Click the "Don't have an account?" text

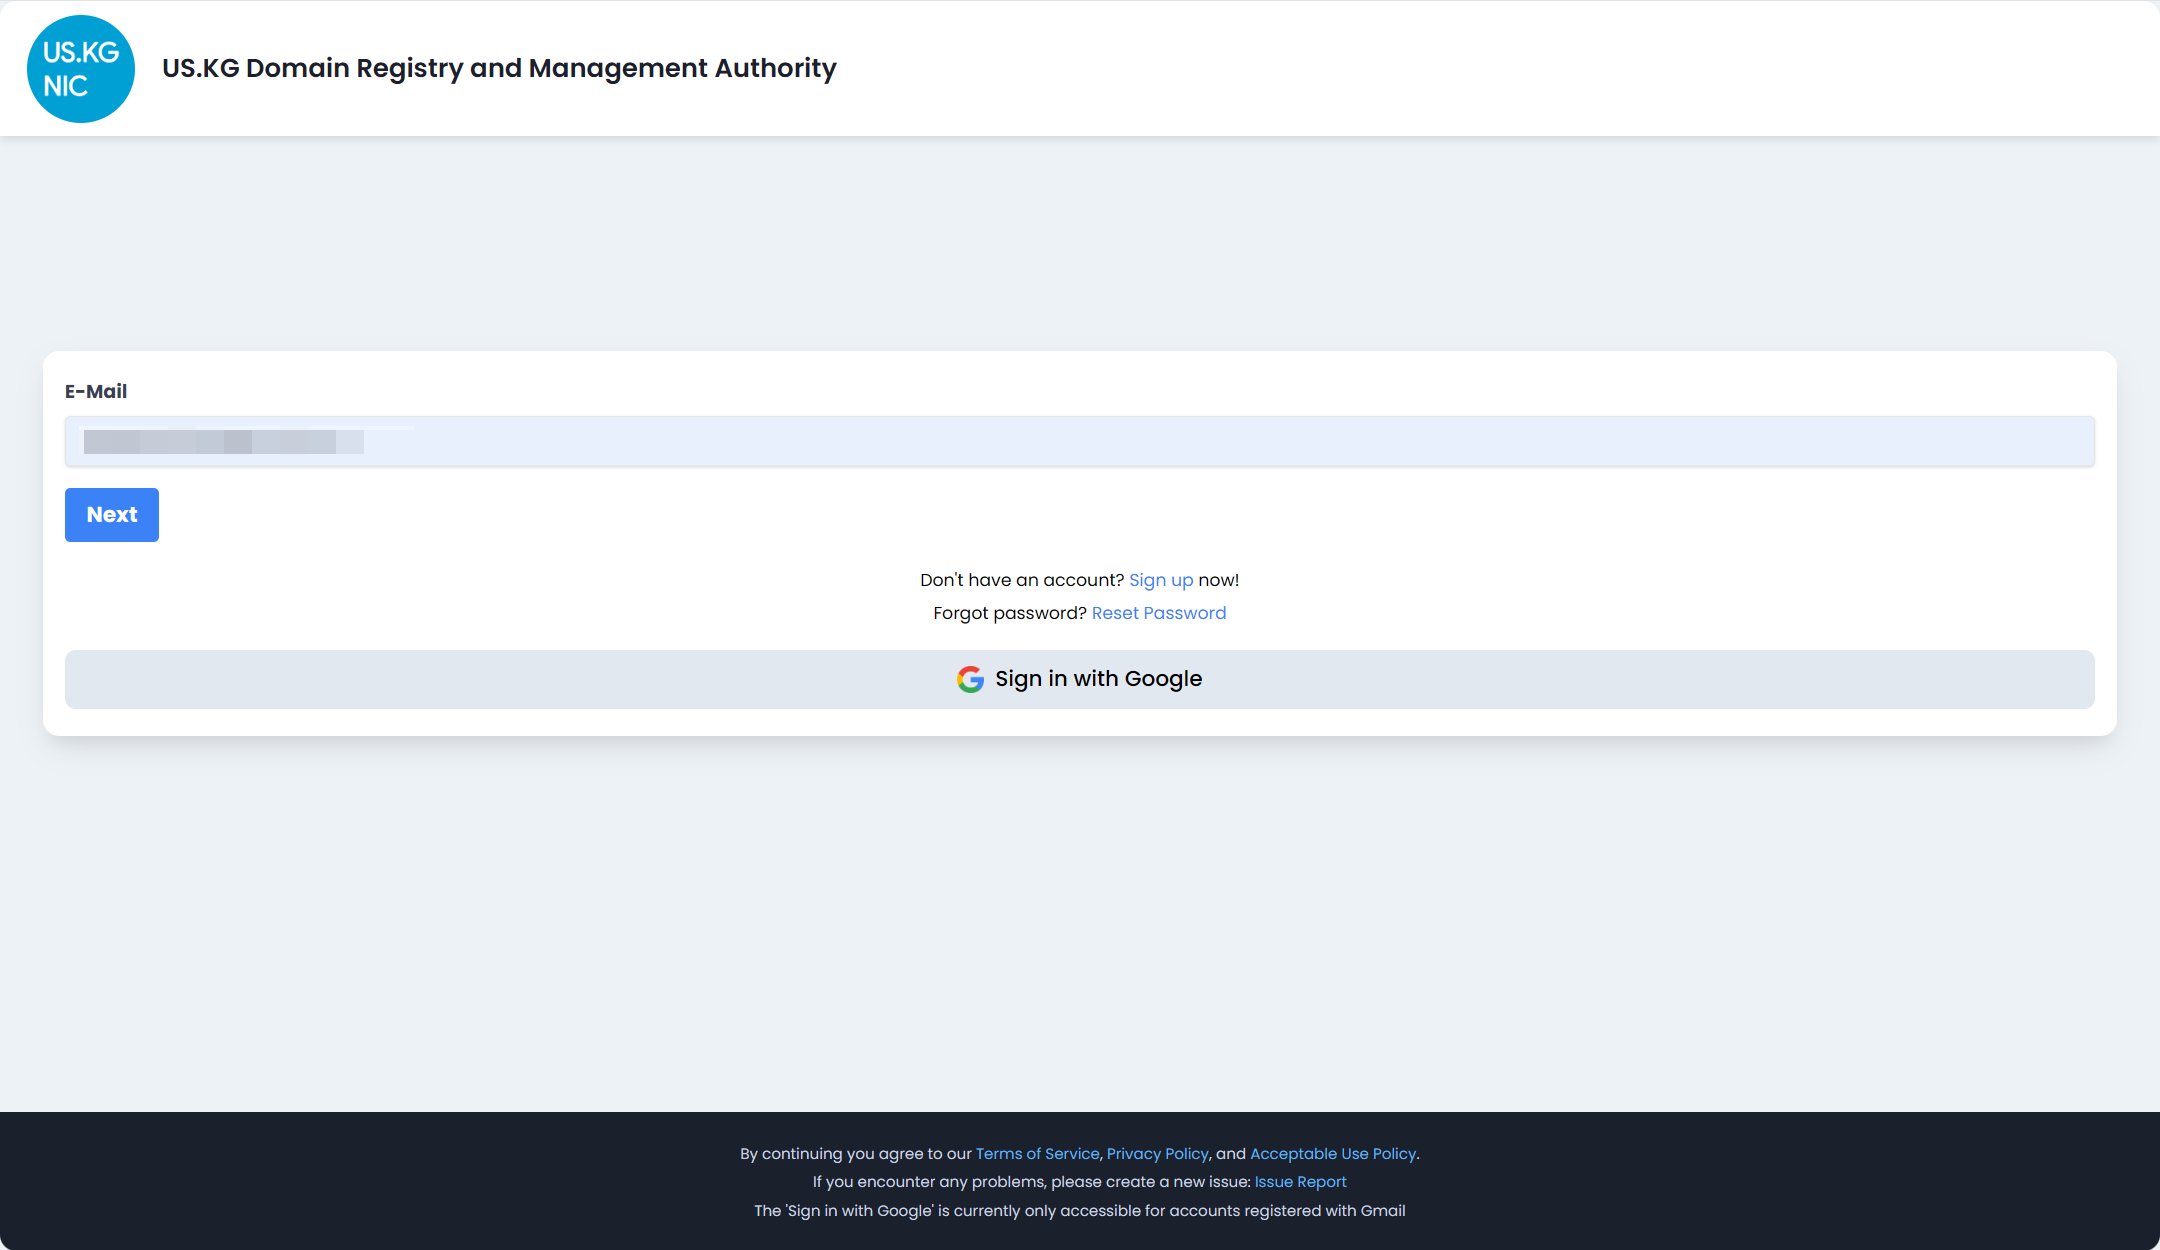click(x=1022, y=580)
